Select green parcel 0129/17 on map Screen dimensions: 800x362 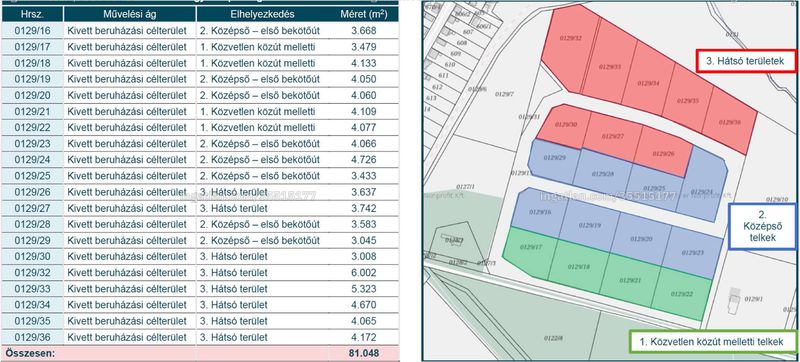530,251
